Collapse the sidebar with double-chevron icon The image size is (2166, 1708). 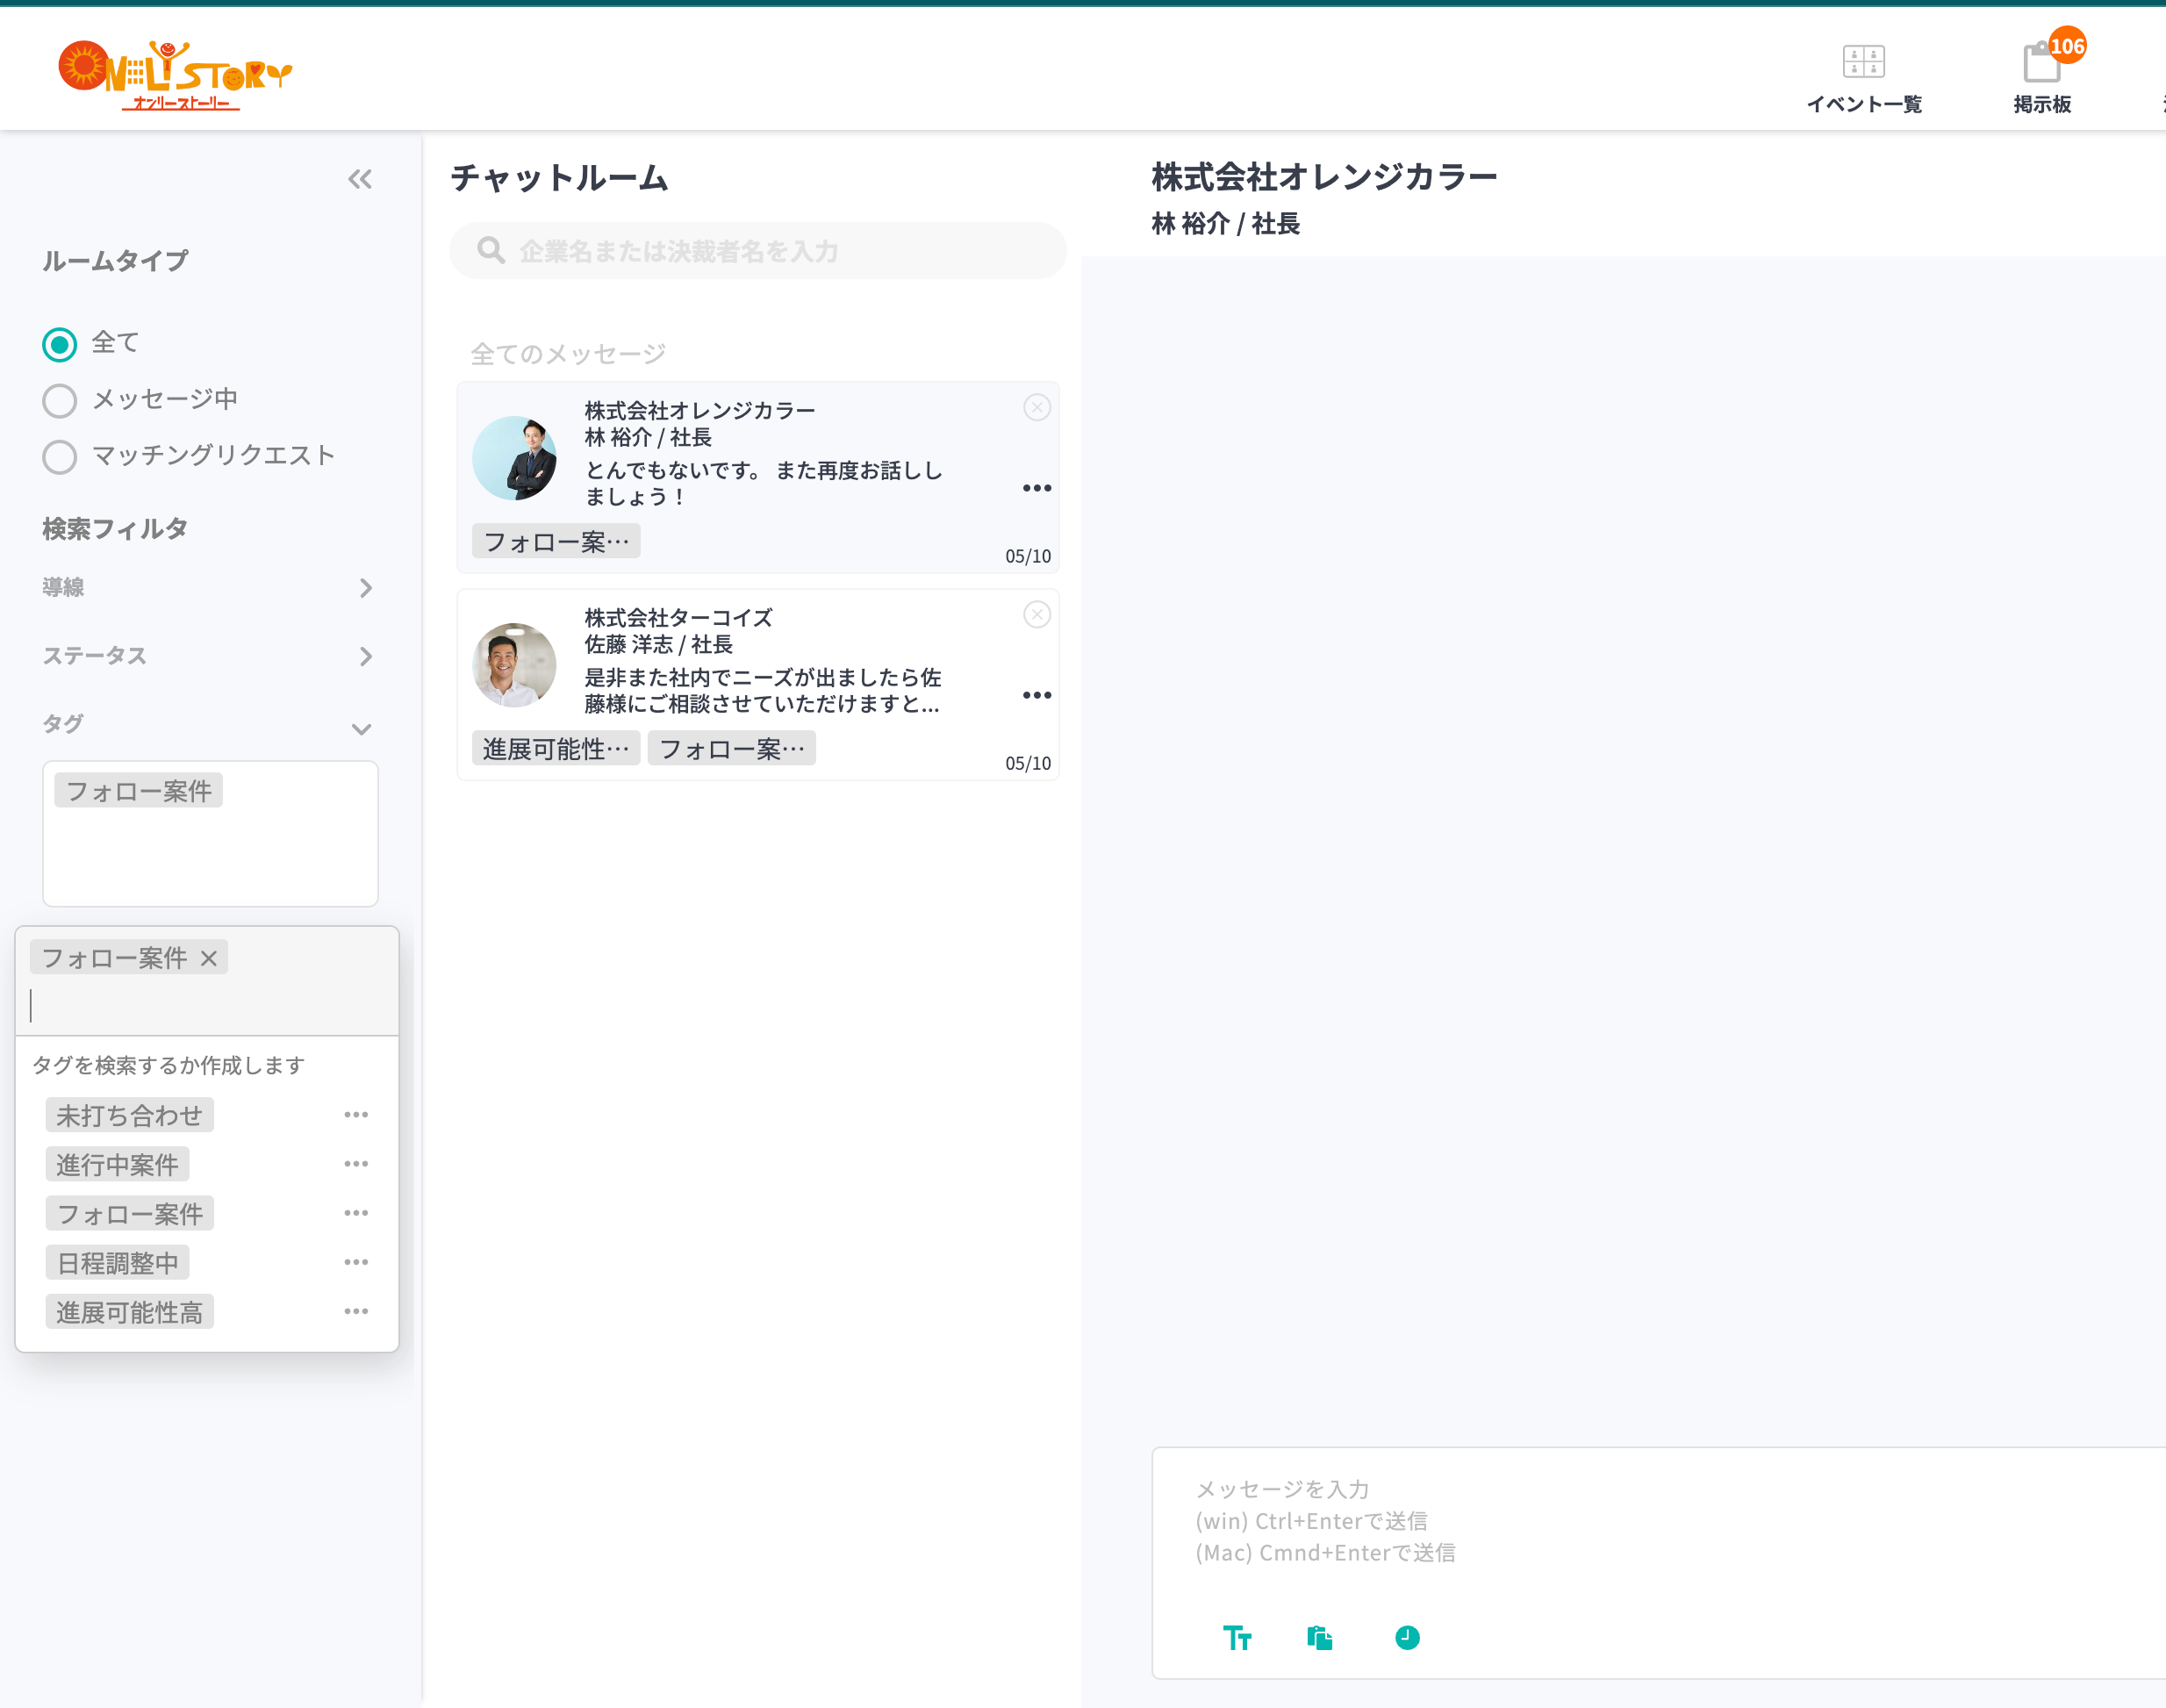360,179
